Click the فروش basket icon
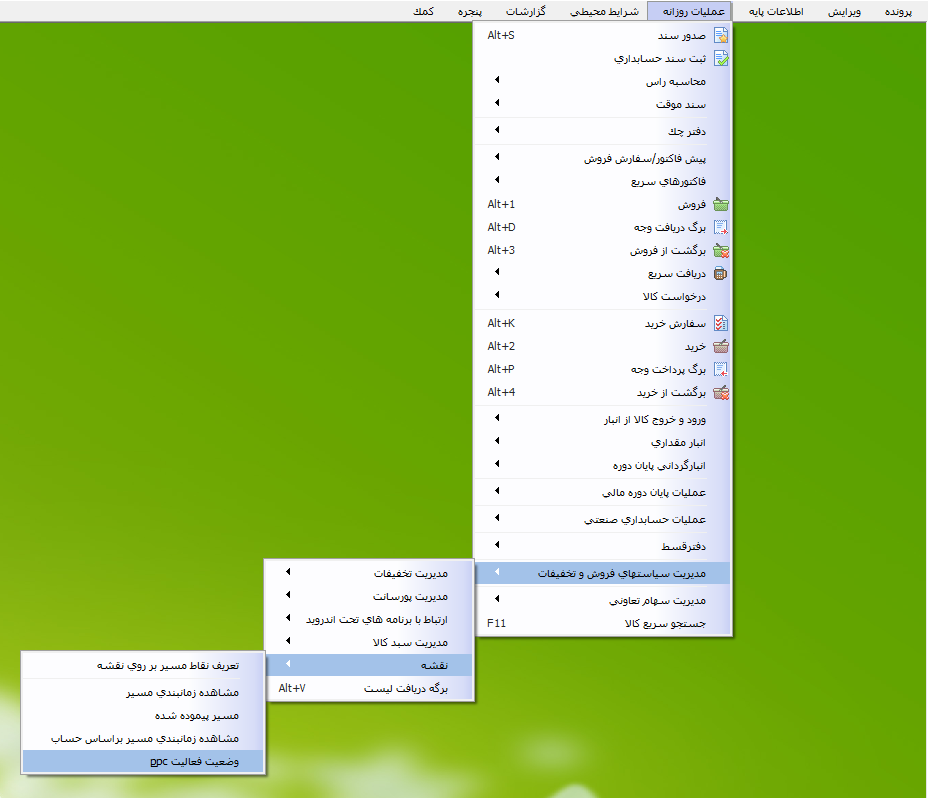 (720, 204)
